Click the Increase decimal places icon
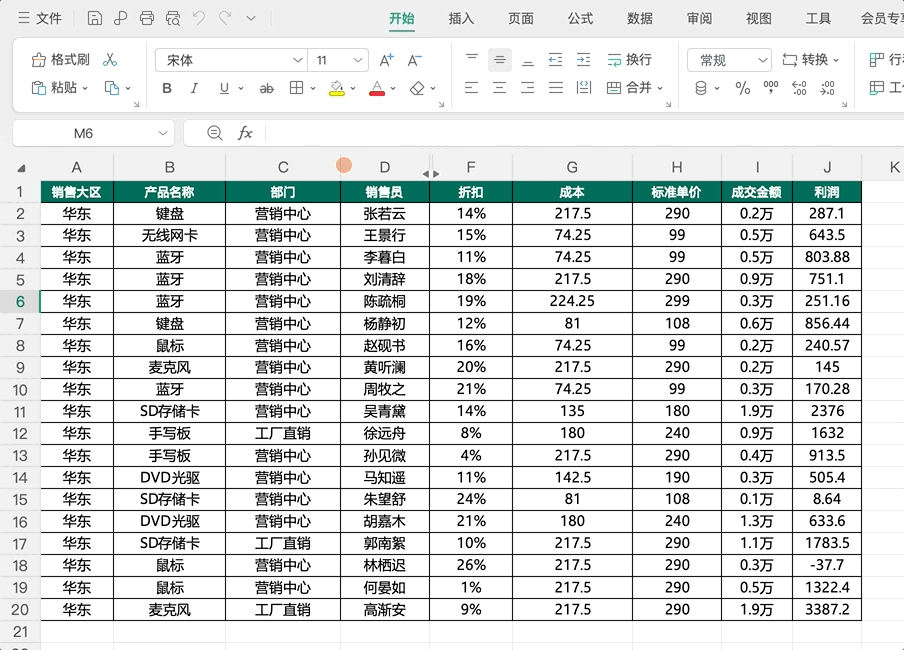Screen dimensions: 904x650 [799, 88]
